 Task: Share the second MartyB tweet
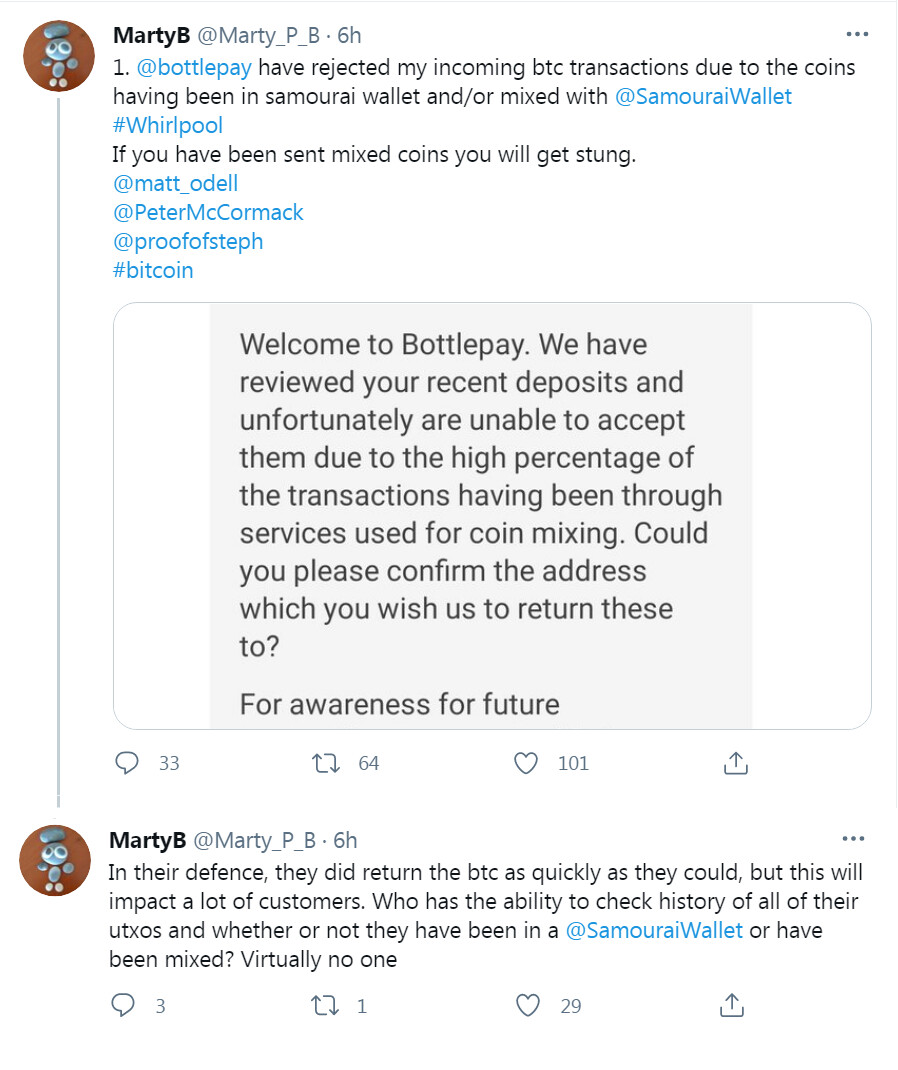coord(731,1005)
